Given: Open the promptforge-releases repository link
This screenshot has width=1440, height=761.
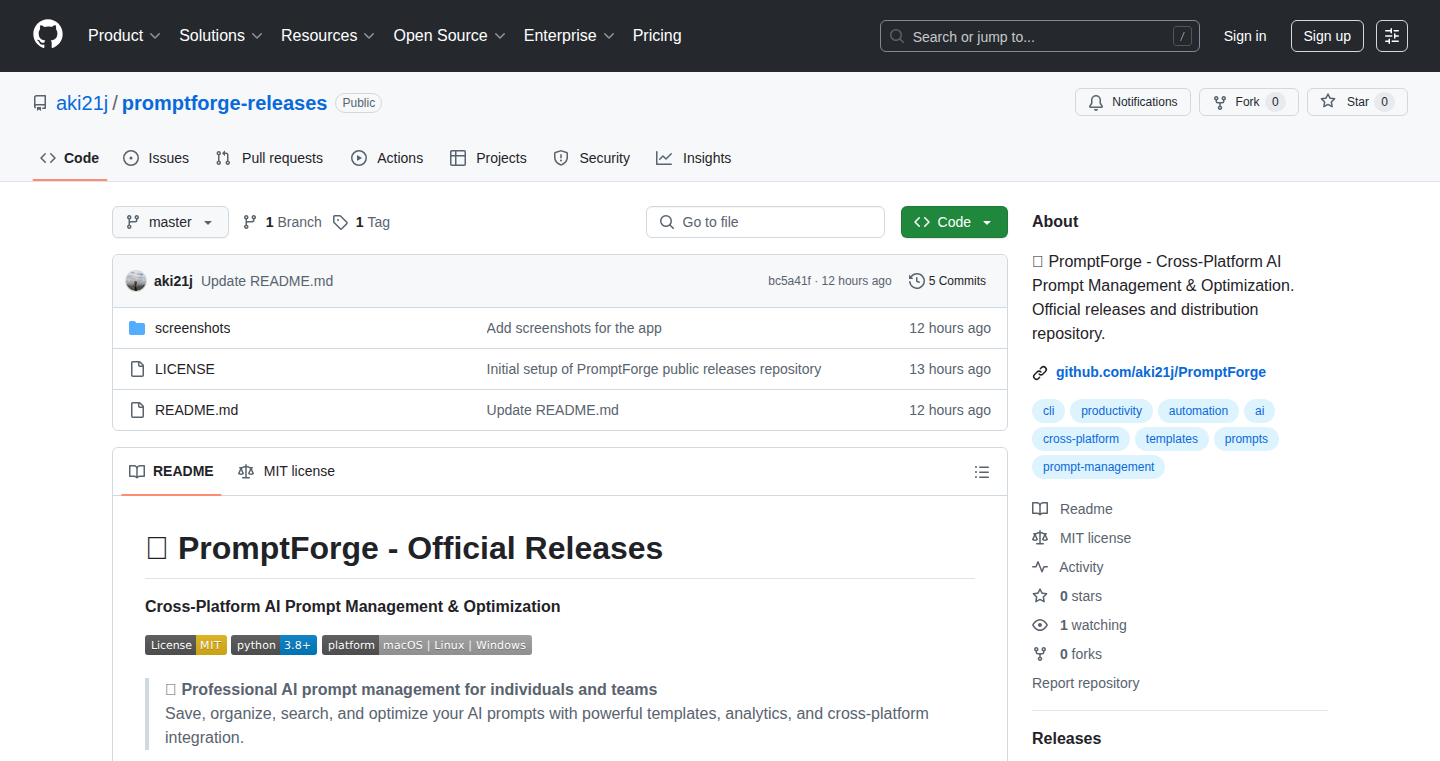Looking at the screenshot, I should (x=224, y=103).
